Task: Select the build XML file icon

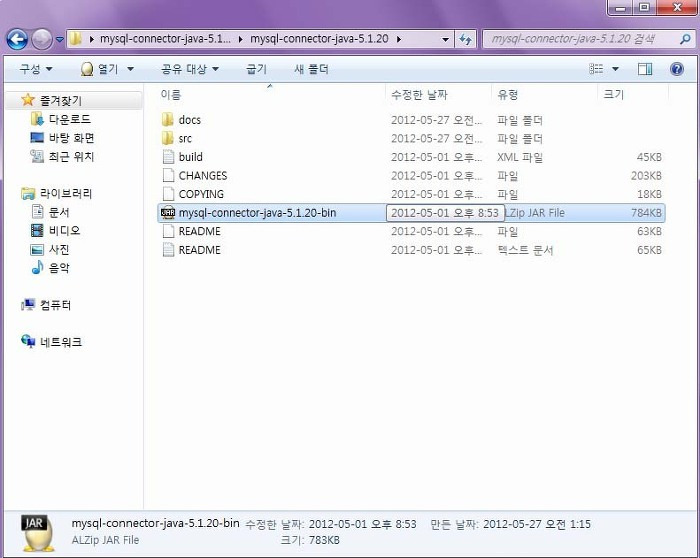Action: [x=168, y=157]
